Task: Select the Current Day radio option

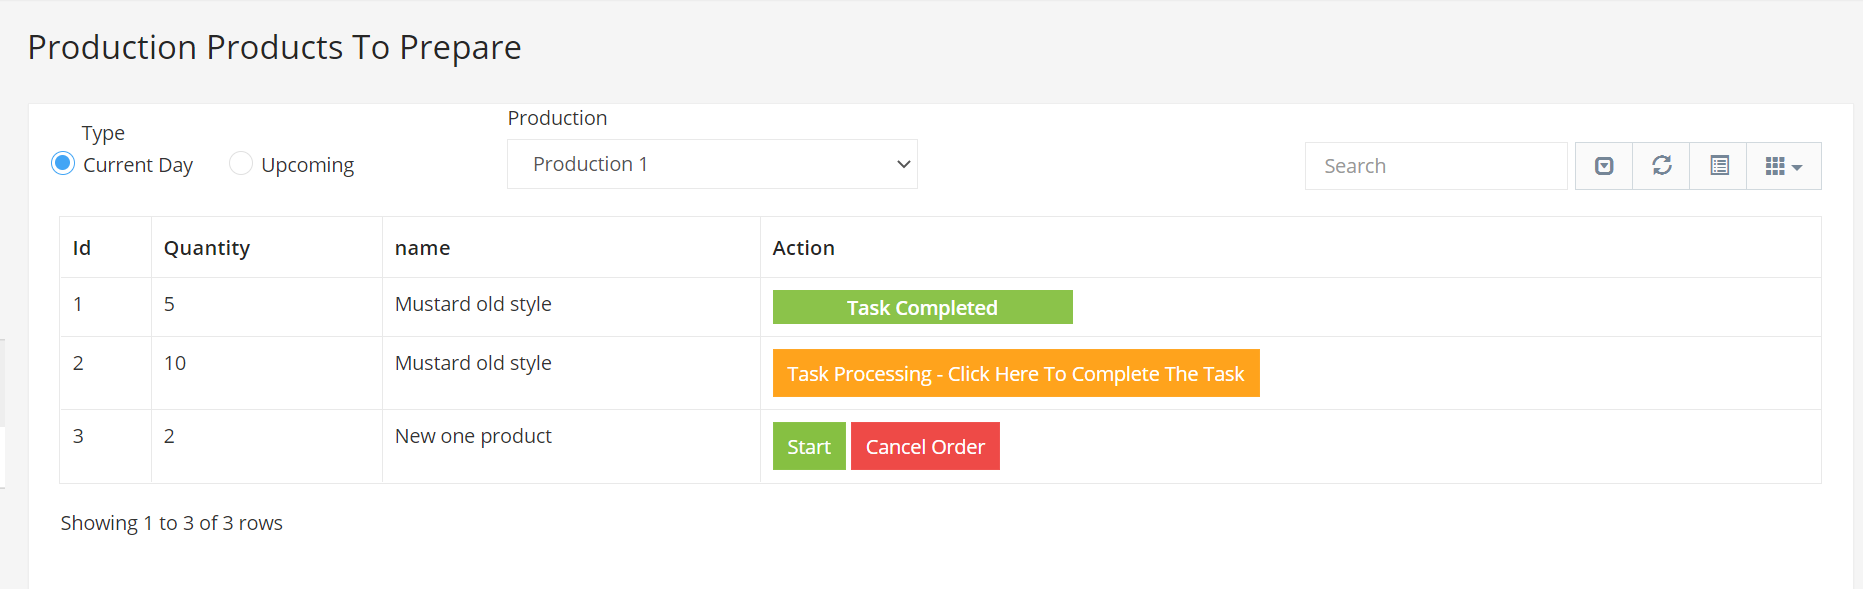Action: (63, 163)
